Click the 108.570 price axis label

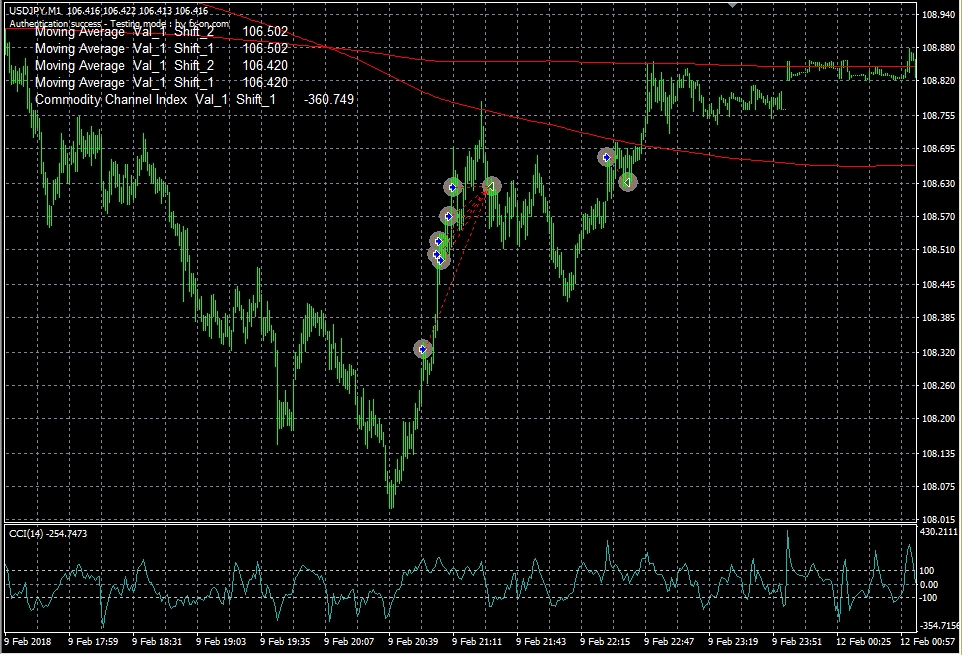[939, 216]
